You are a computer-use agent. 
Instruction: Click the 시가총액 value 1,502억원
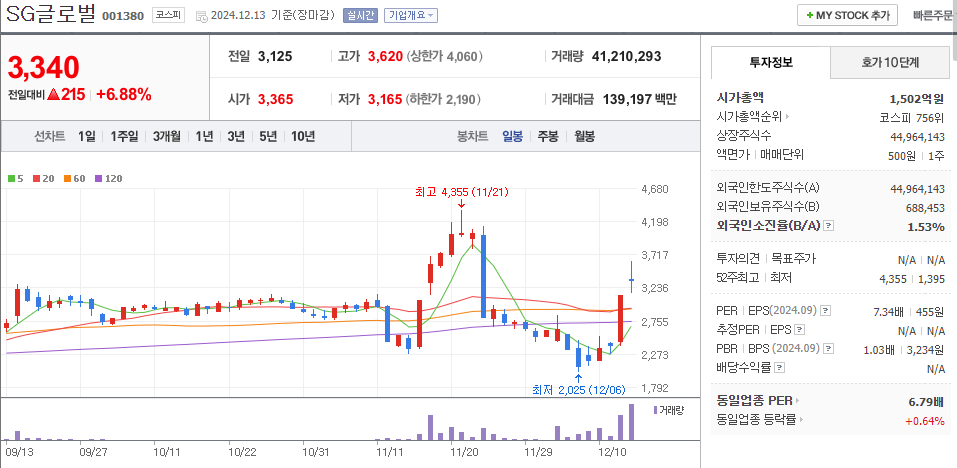click(x=917, y=99)
